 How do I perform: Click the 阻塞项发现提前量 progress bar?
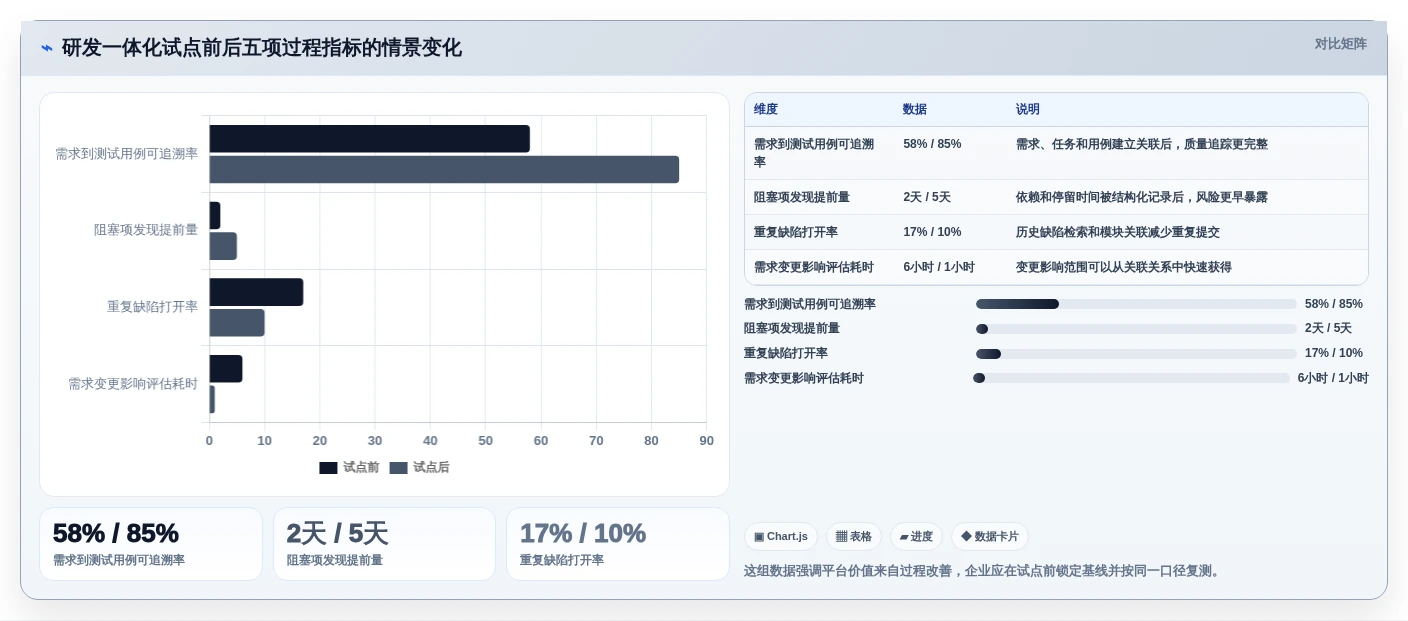(1136, 329)
